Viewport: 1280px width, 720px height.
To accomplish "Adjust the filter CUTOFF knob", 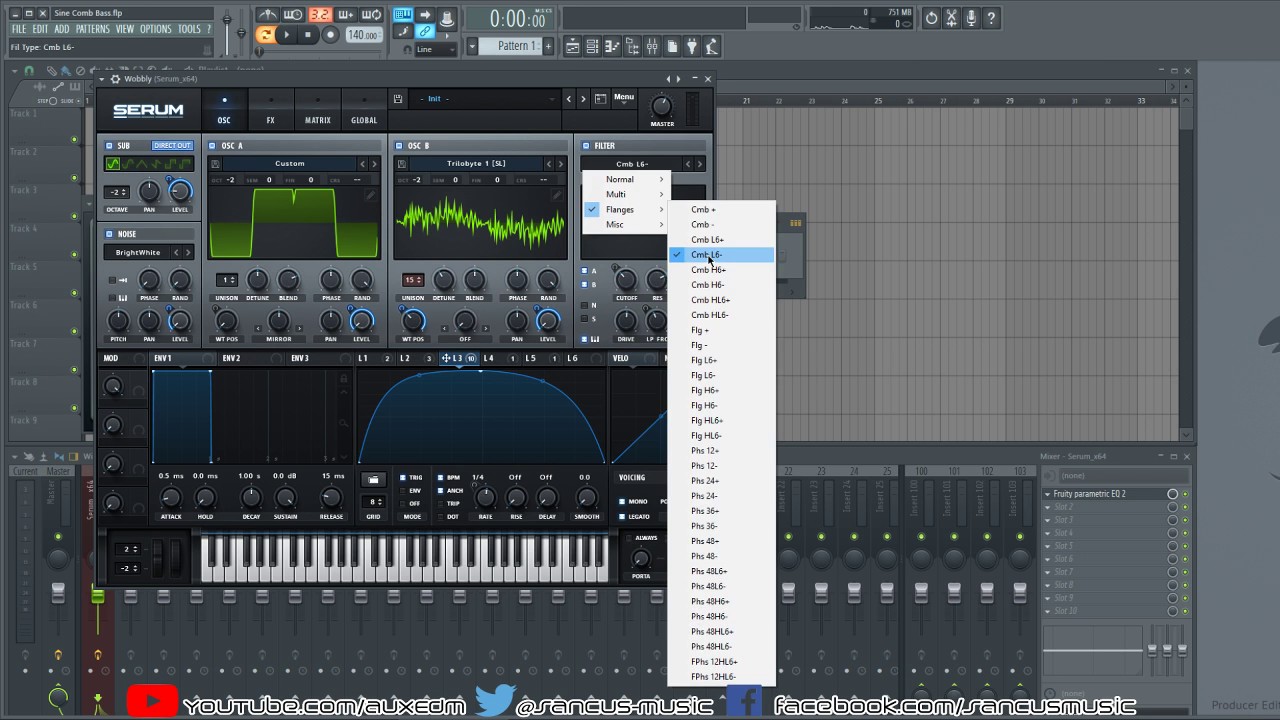I will pos(626,280).
